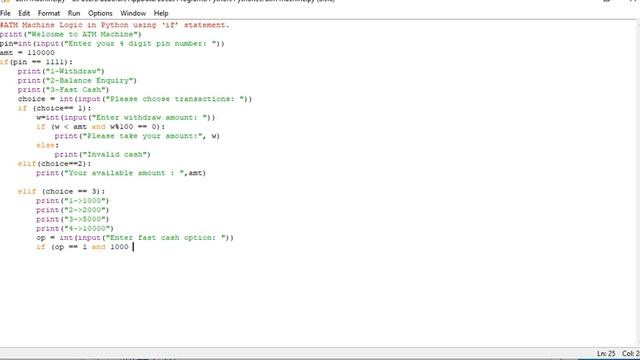Click the 'Ln: 25' status bar indicator
Screen dimensions: 640x360
(x=606, y=353)
